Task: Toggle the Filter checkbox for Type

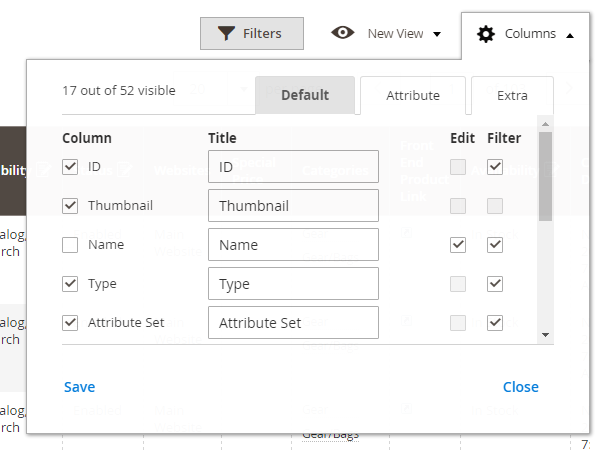Action: pyautogui.click(x=495, y=284)
